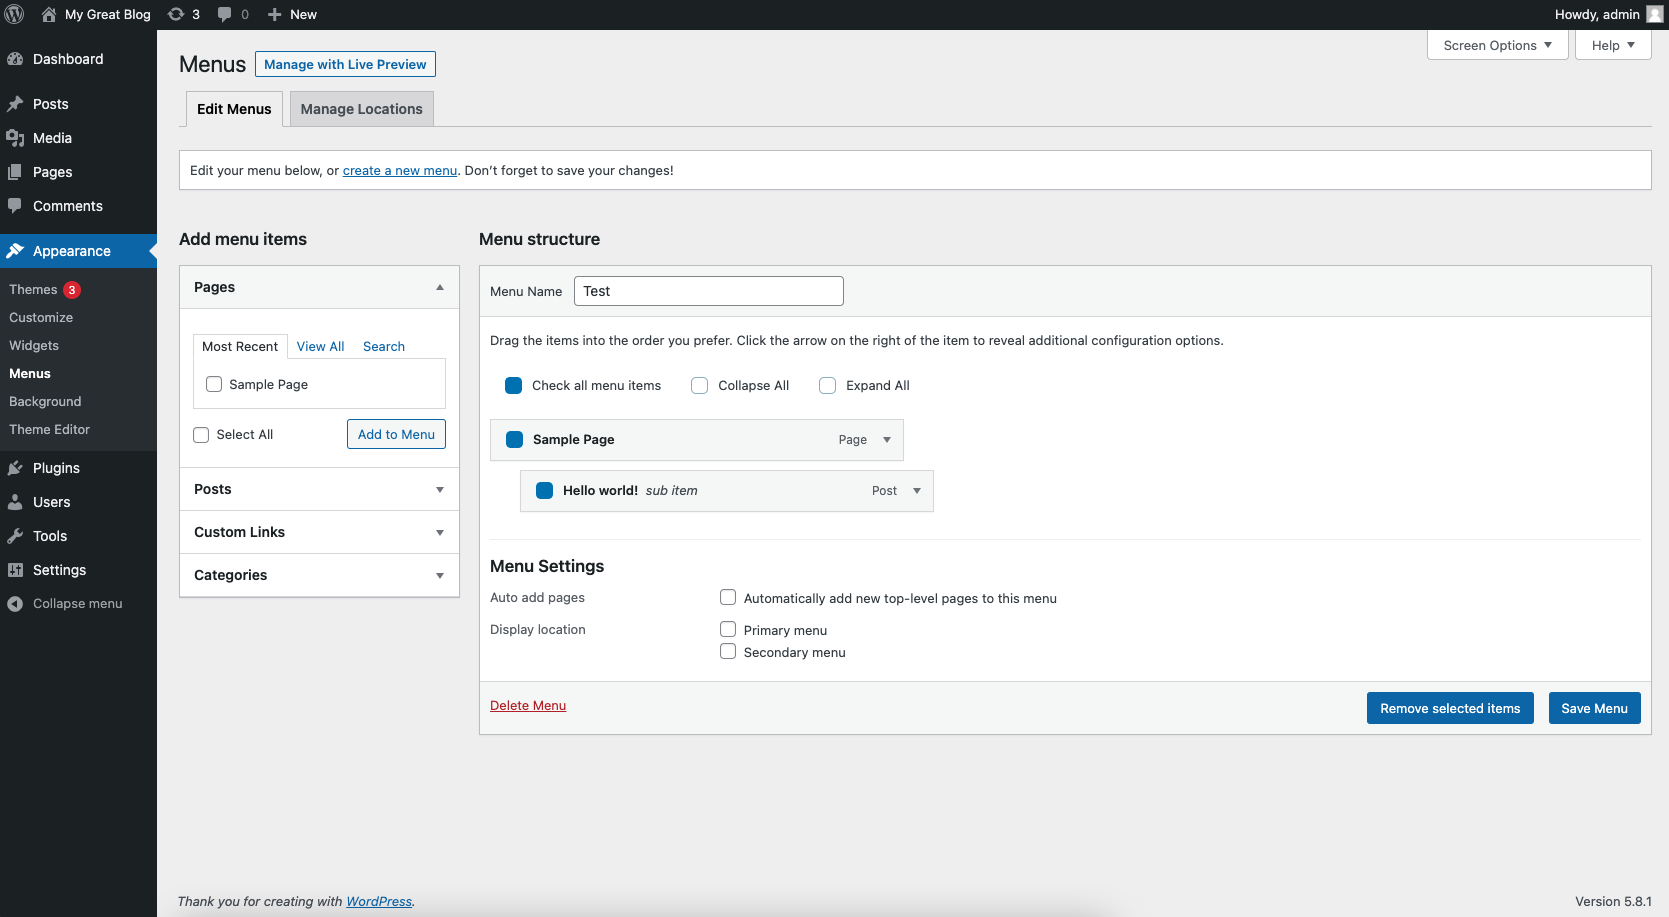The width and height of the screenshot is (1669, 917).
Task: Switch to the Edit Menus tab
Action: (234, 109)
